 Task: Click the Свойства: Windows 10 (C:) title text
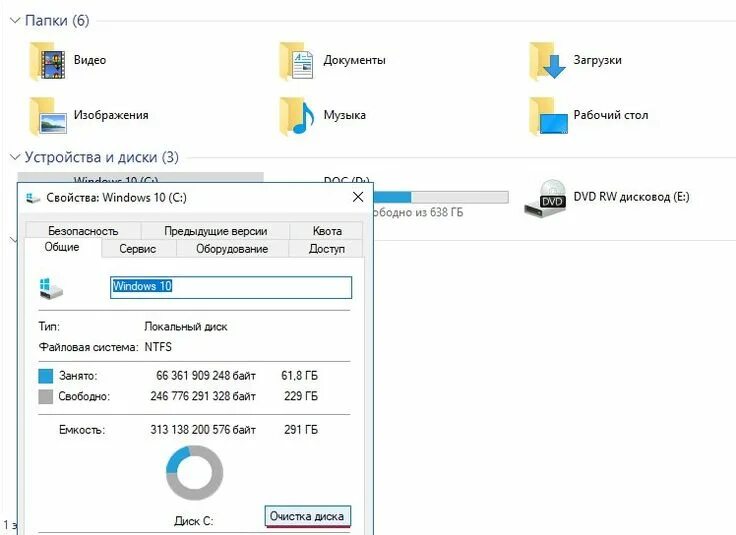116,198
